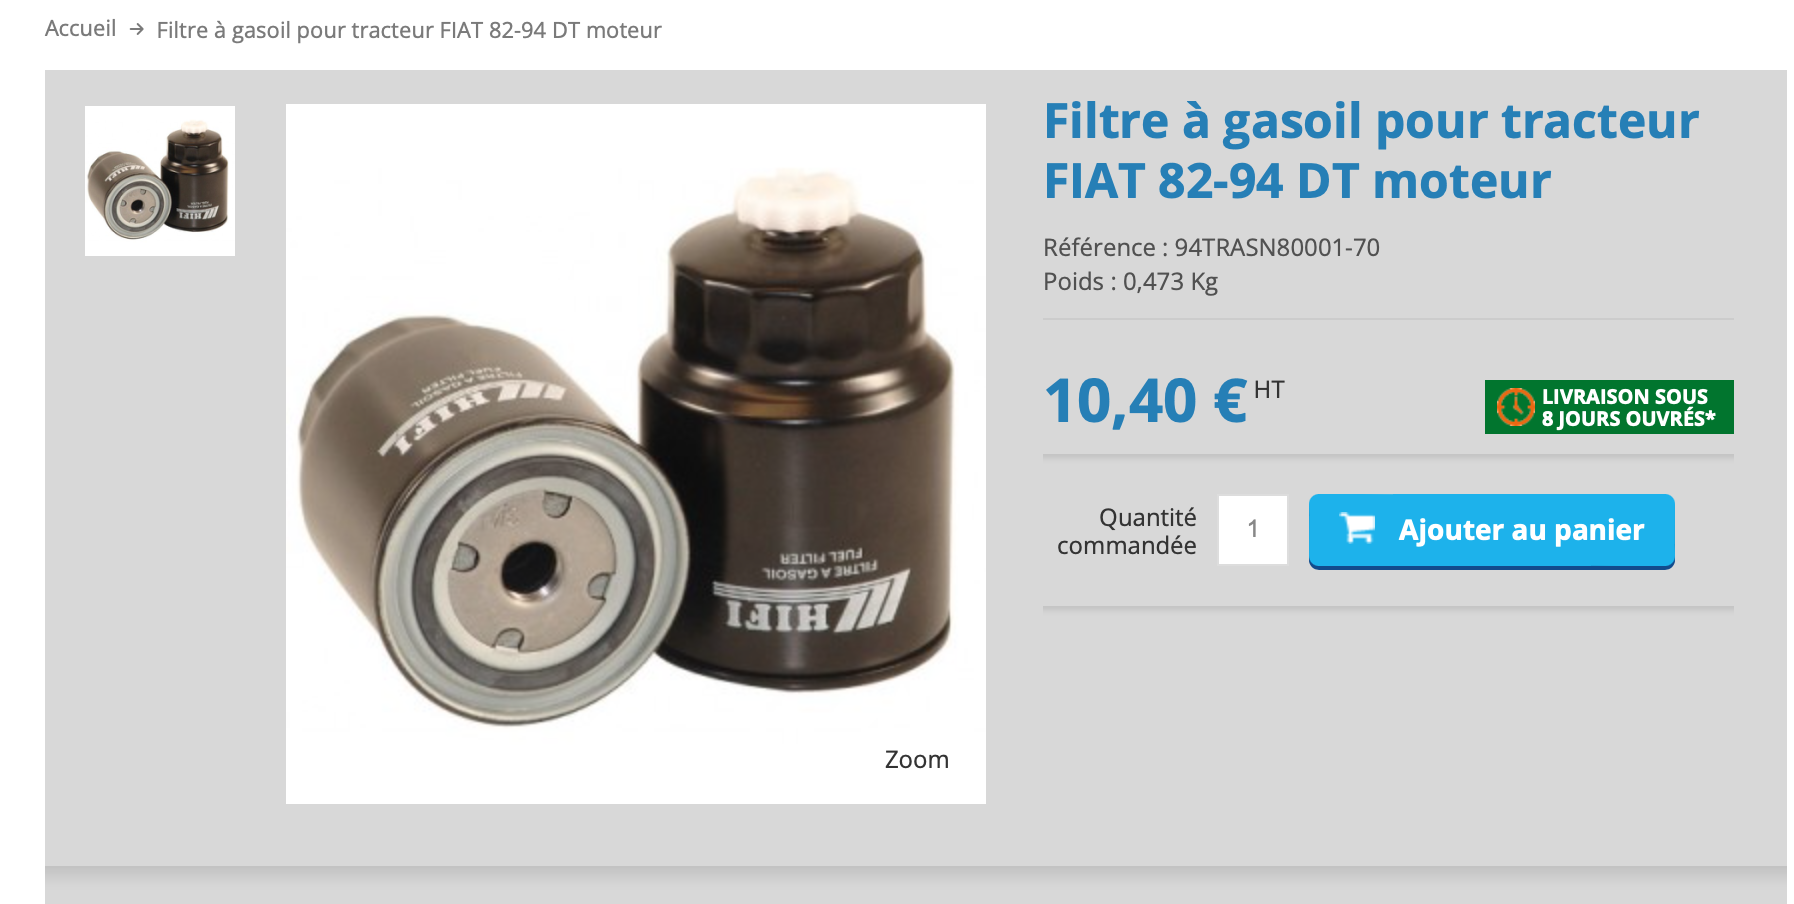The image size is (1794, 904).
Task: Click the 10,40 € price
Action: point(1146,402)
